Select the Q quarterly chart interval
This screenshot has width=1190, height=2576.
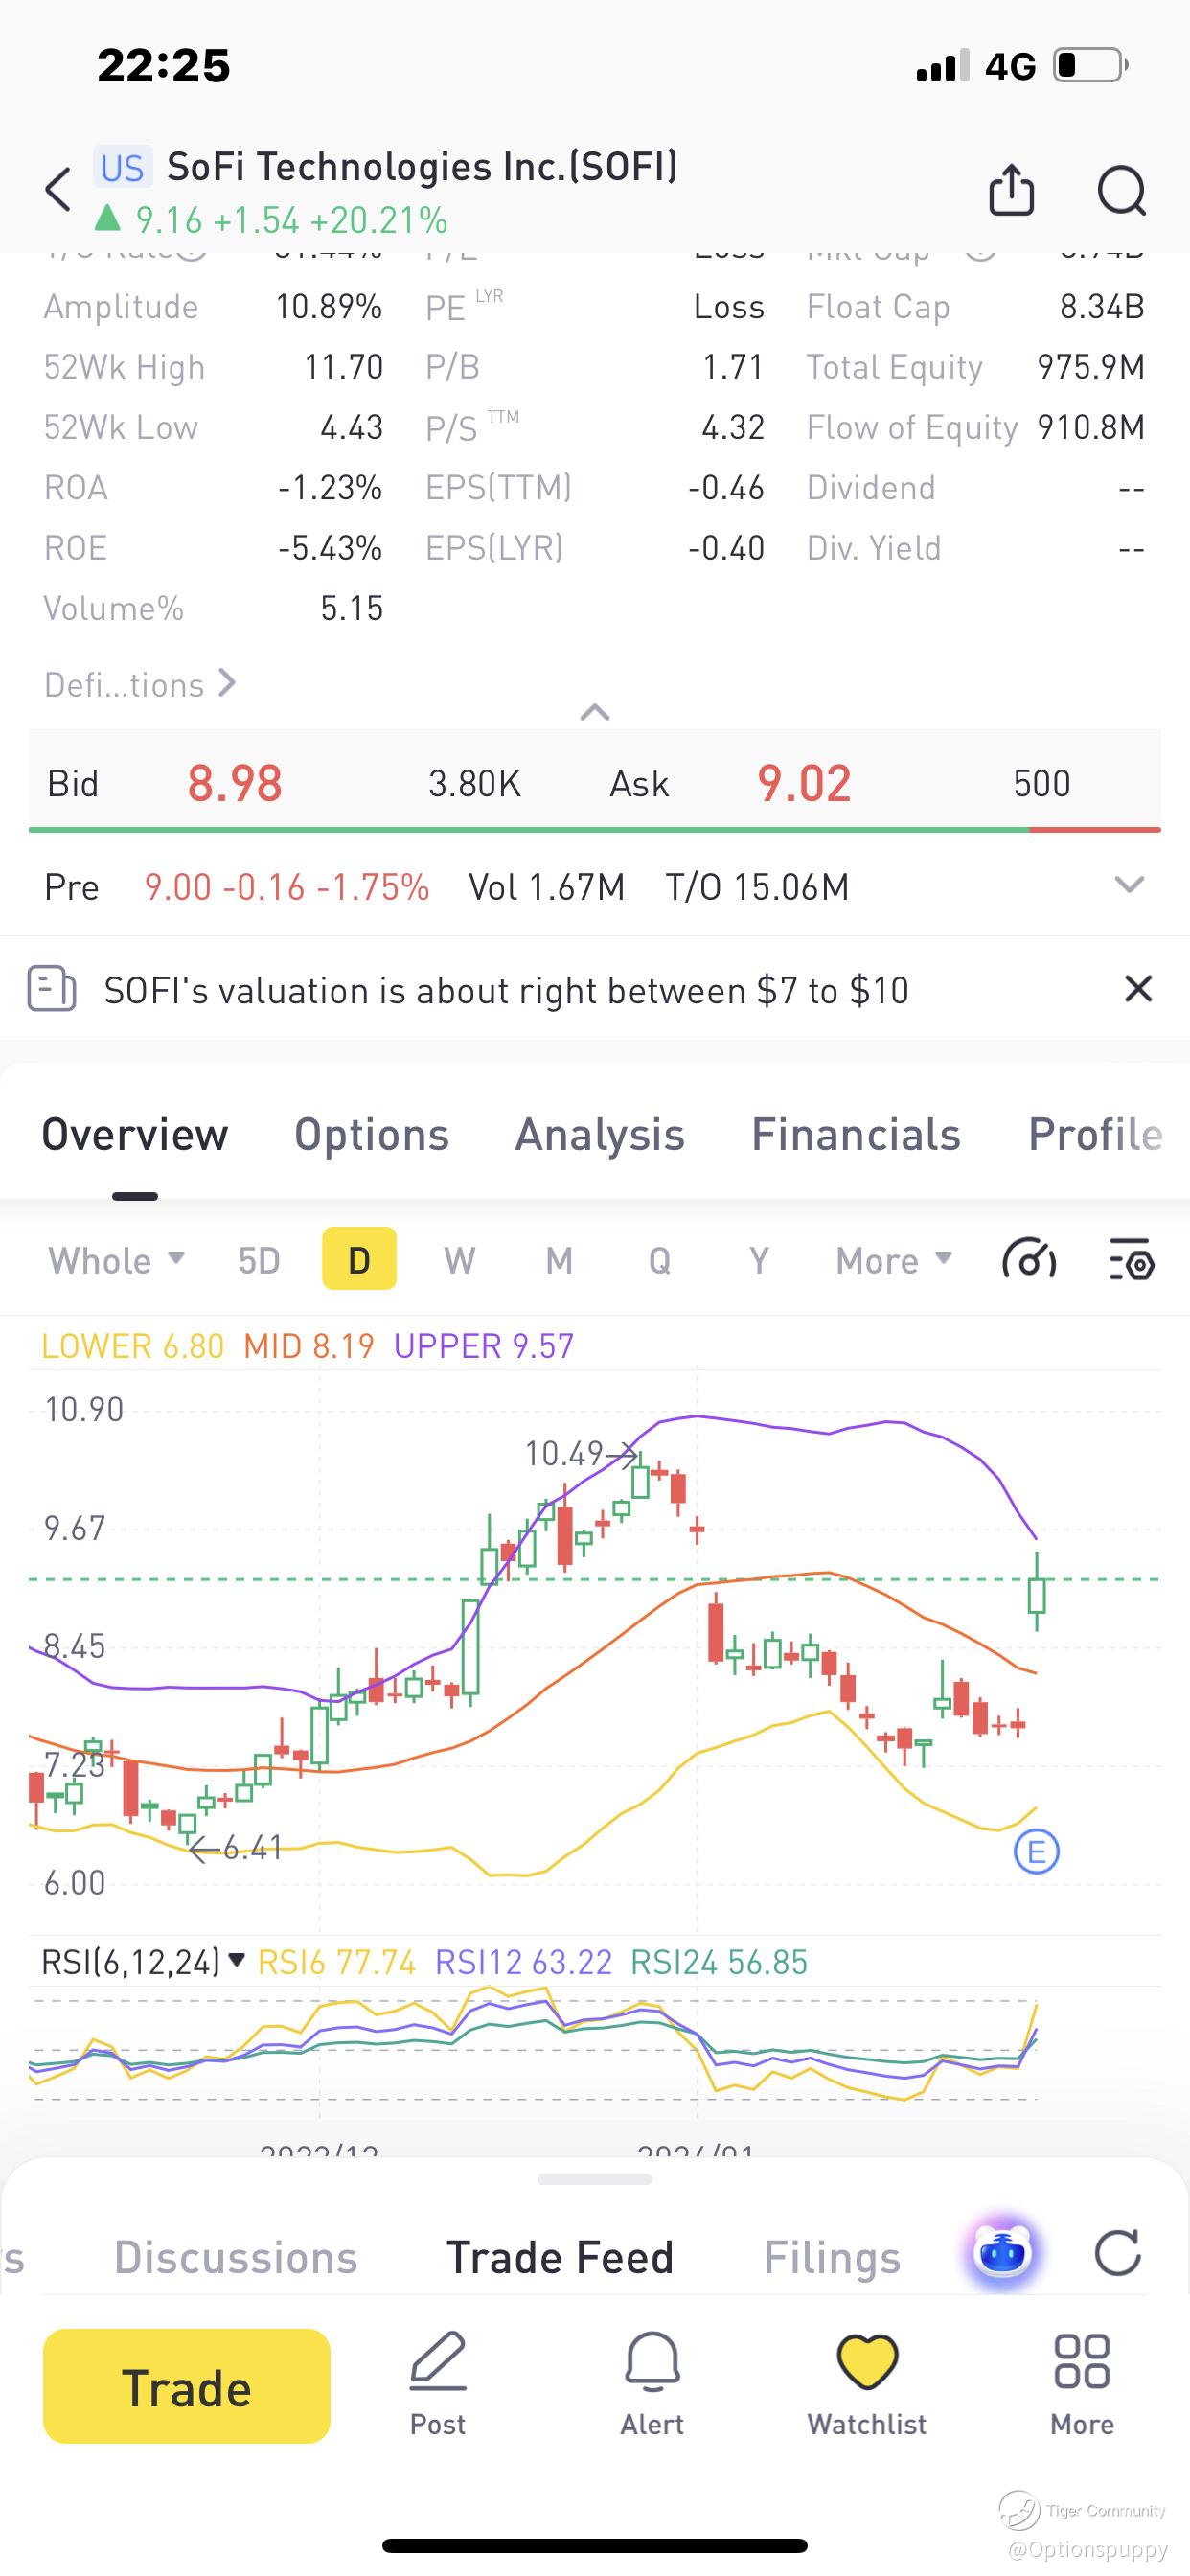(x=659, y=1260)
